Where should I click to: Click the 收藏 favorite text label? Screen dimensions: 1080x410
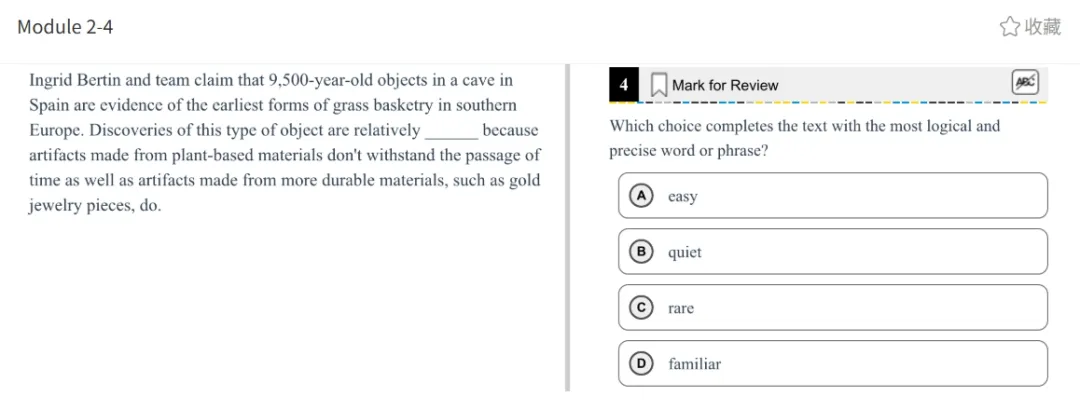(x=1043, y=27)
